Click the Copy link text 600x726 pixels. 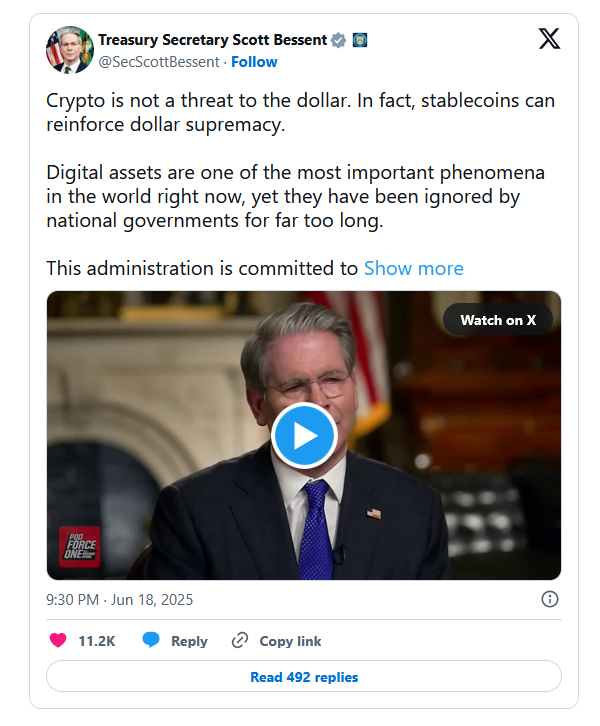290,641
